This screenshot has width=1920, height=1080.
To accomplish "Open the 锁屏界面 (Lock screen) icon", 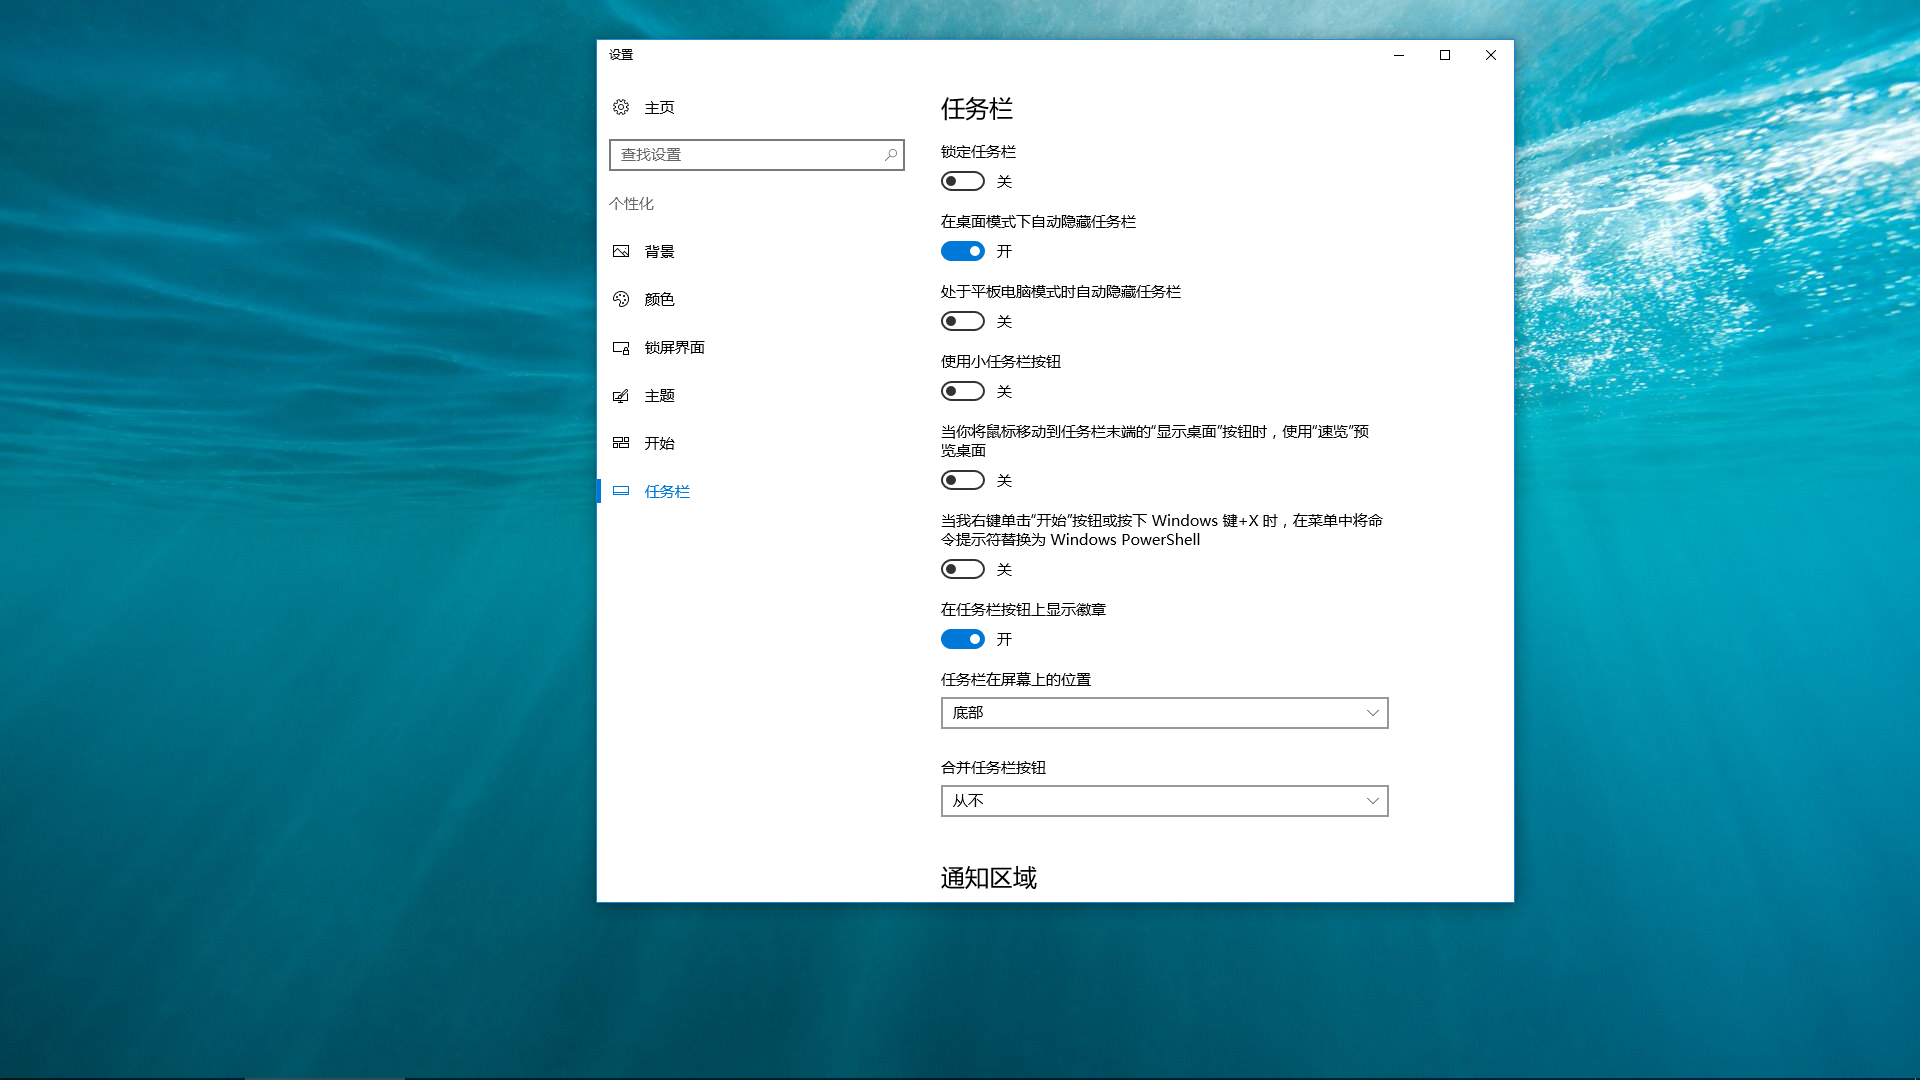I will [620, 347].
